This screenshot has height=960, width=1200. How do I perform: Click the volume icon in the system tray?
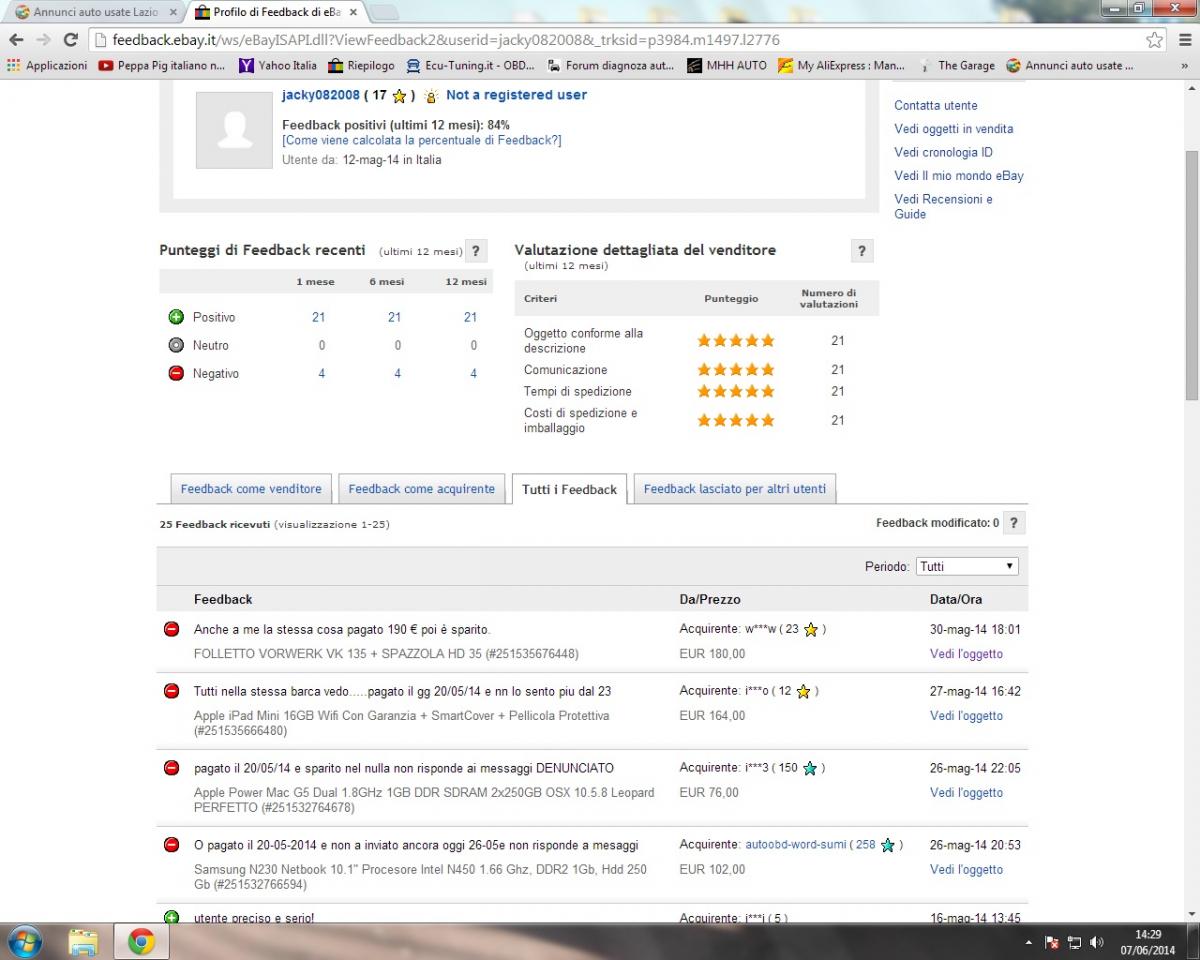[x=1096, y=942]
